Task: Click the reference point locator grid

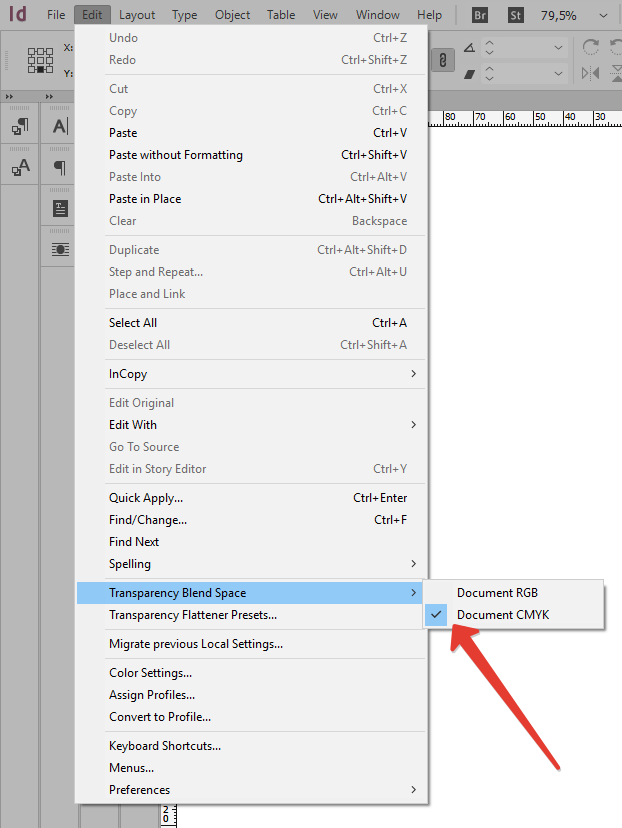Action: click(40, 60)
